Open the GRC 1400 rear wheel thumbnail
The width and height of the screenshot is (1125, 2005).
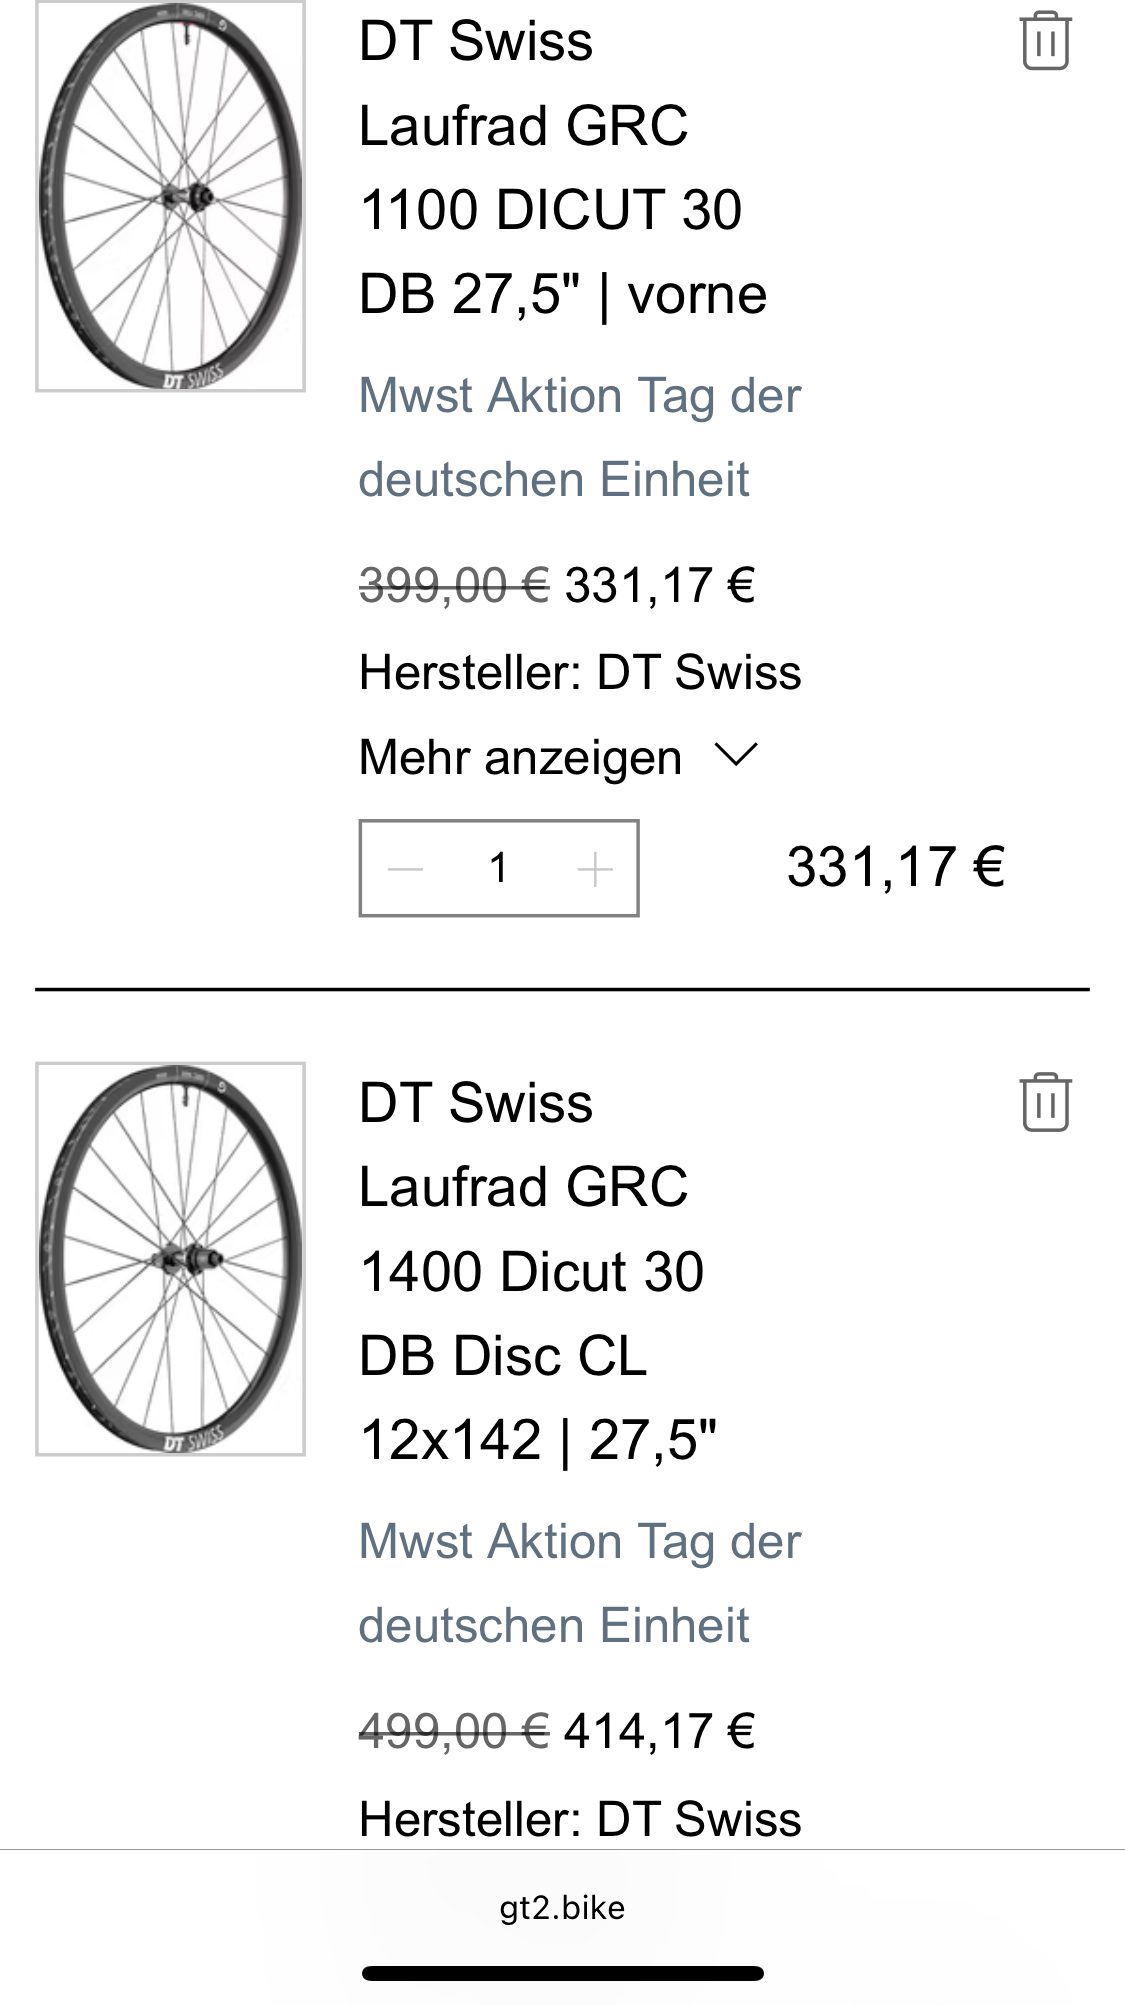click(x=170, y=1259)
